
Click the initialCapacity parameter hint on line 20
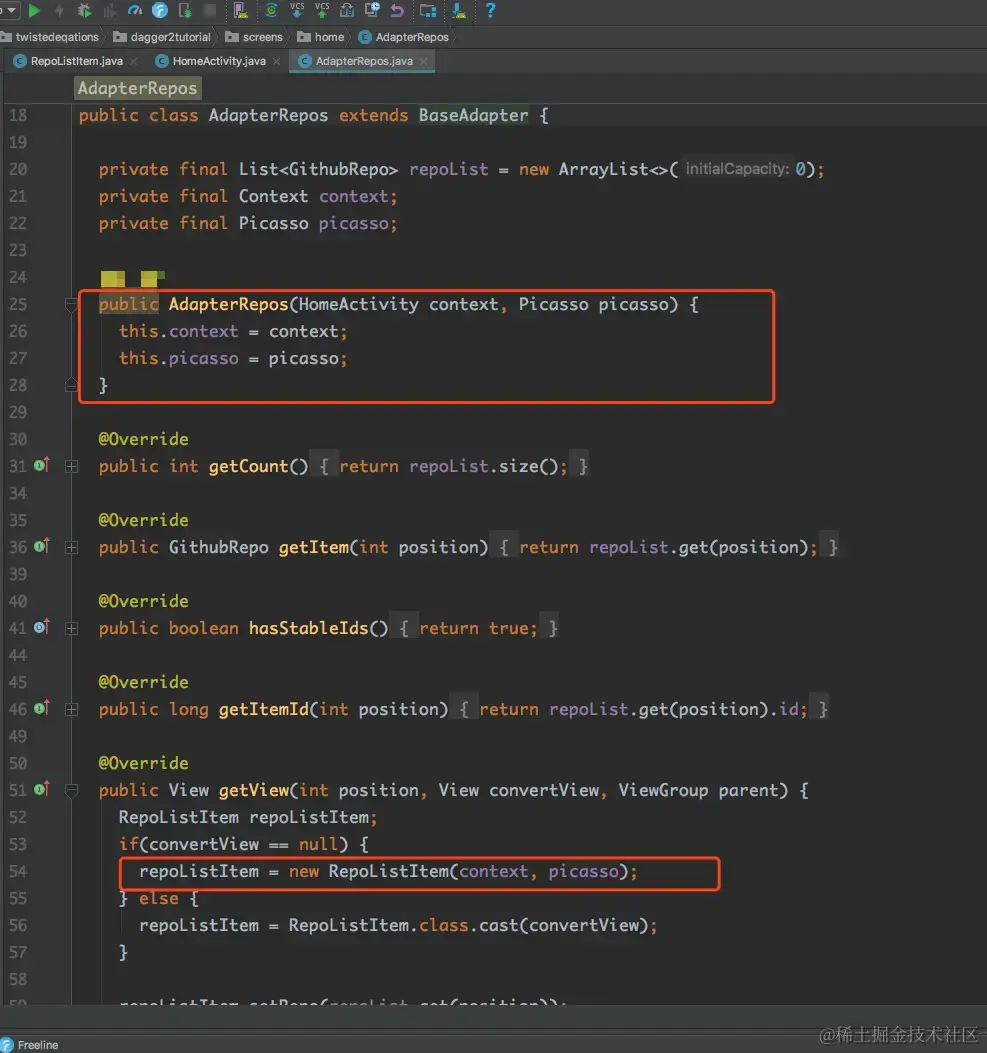(x=737, y=169)
